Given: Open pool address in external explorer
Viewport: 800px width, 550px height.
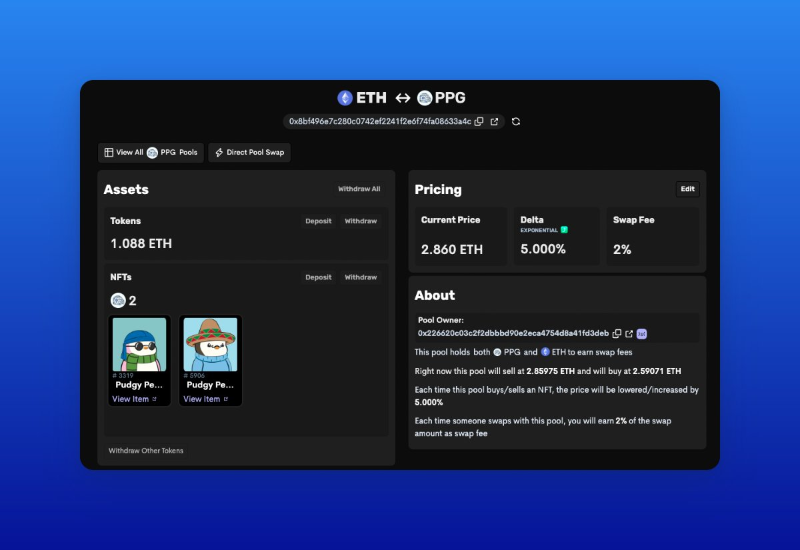Looking at the screenshot, I should pyautogui.click(x=494, y=121).
